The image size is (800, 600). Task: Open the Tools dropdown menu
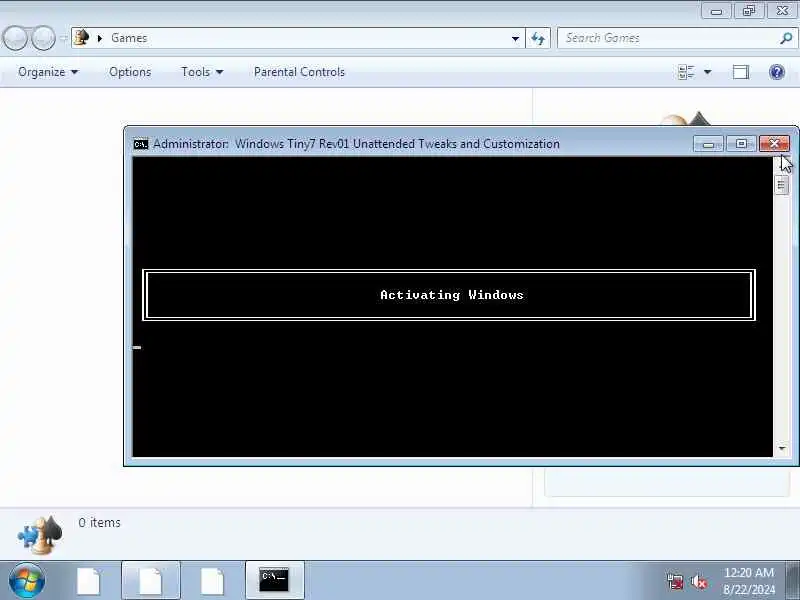tap(202, 72)
